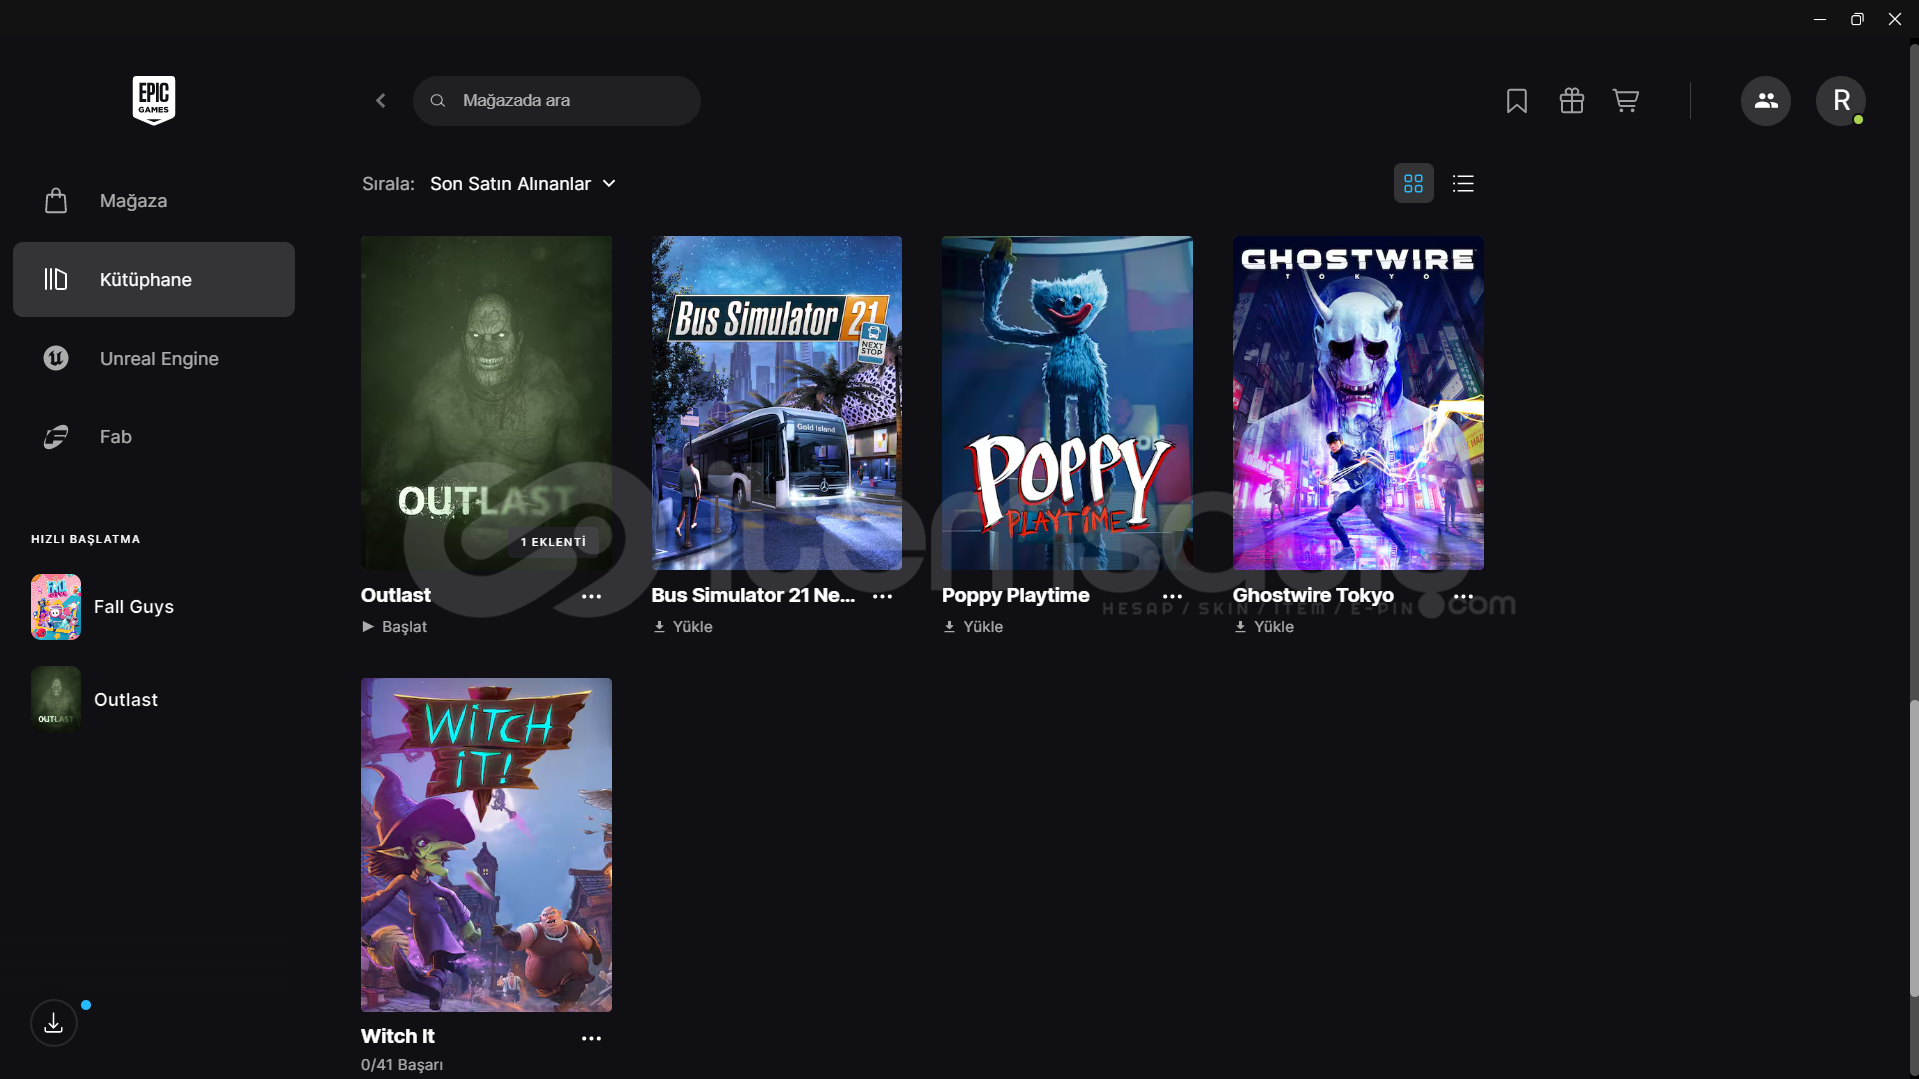Click the Epic Games logo
The height and width of the screenshot is (1079, 1919).
tap(154, 100)
